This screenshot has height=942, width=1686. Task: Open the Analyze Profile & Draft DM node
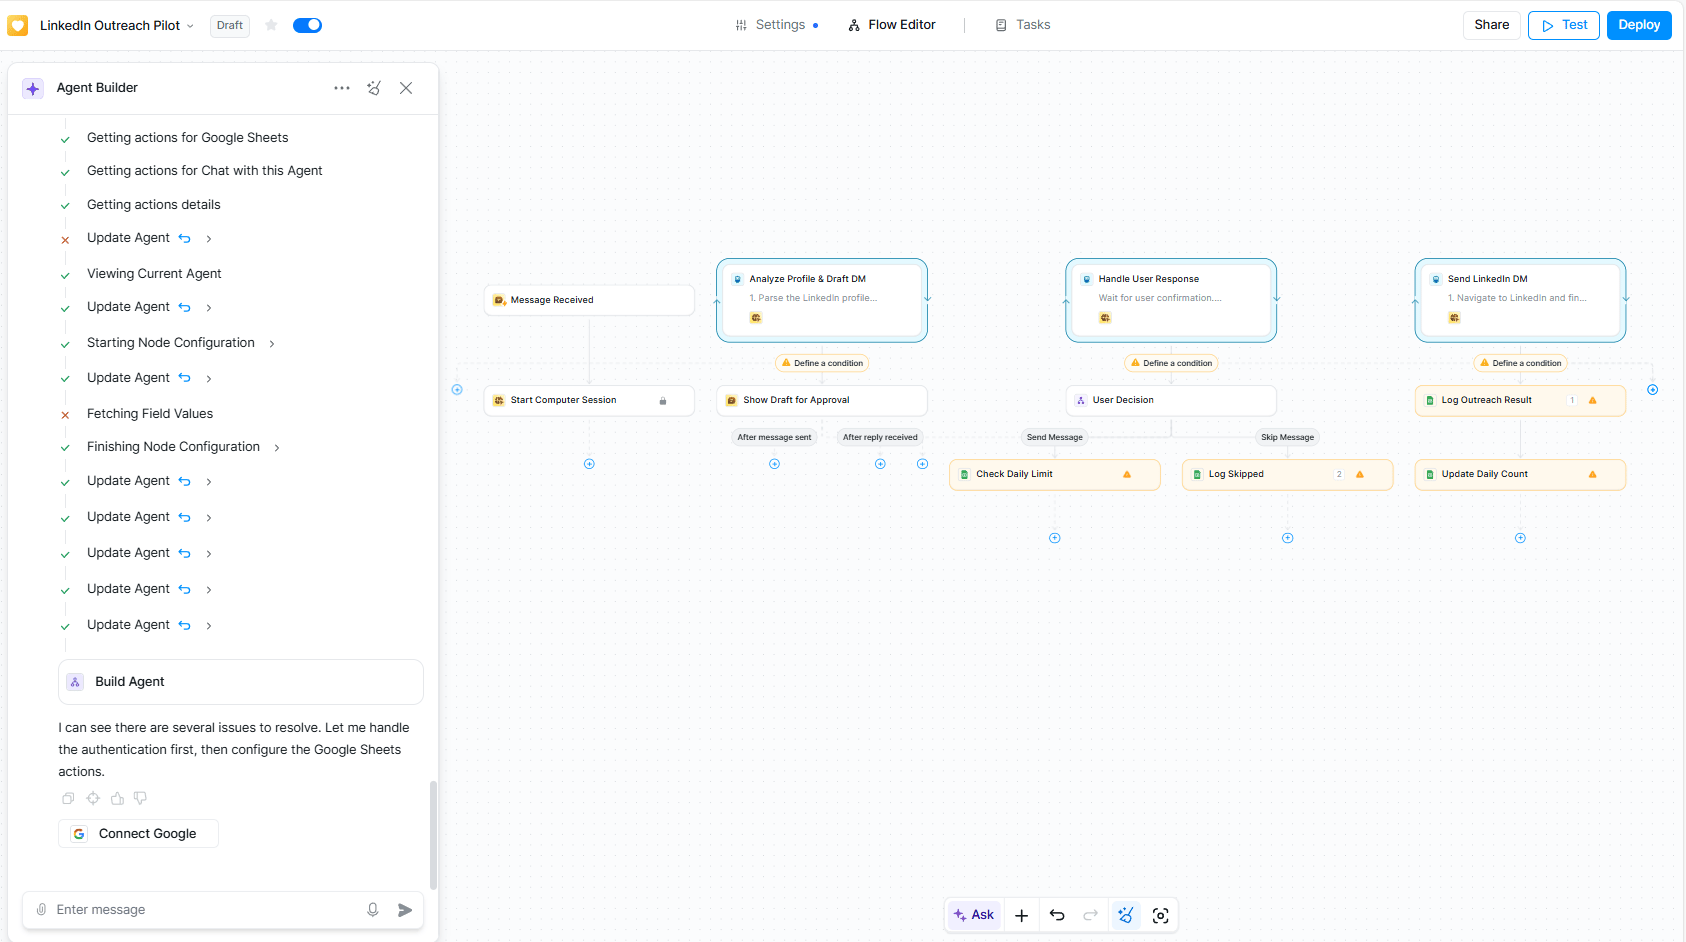point(822,300)
